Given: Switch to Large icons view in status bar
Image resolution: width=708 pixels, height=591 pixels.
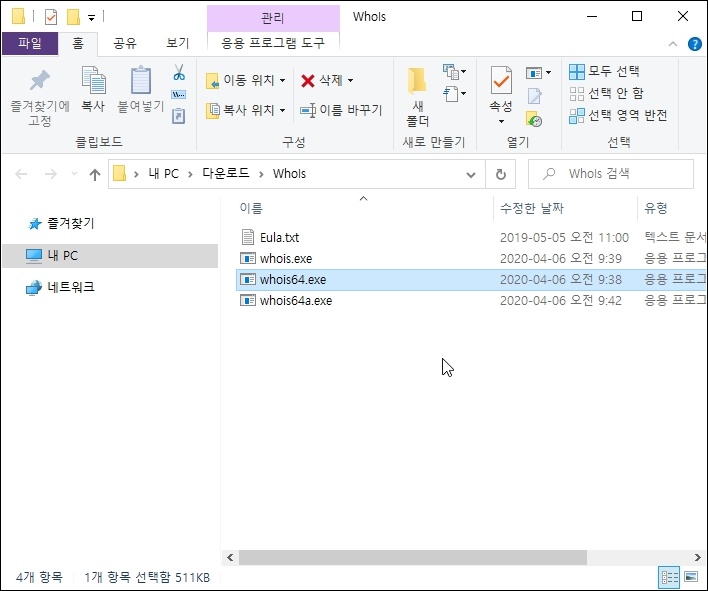Looking at the screenshot, I should (x=691, y=577).
